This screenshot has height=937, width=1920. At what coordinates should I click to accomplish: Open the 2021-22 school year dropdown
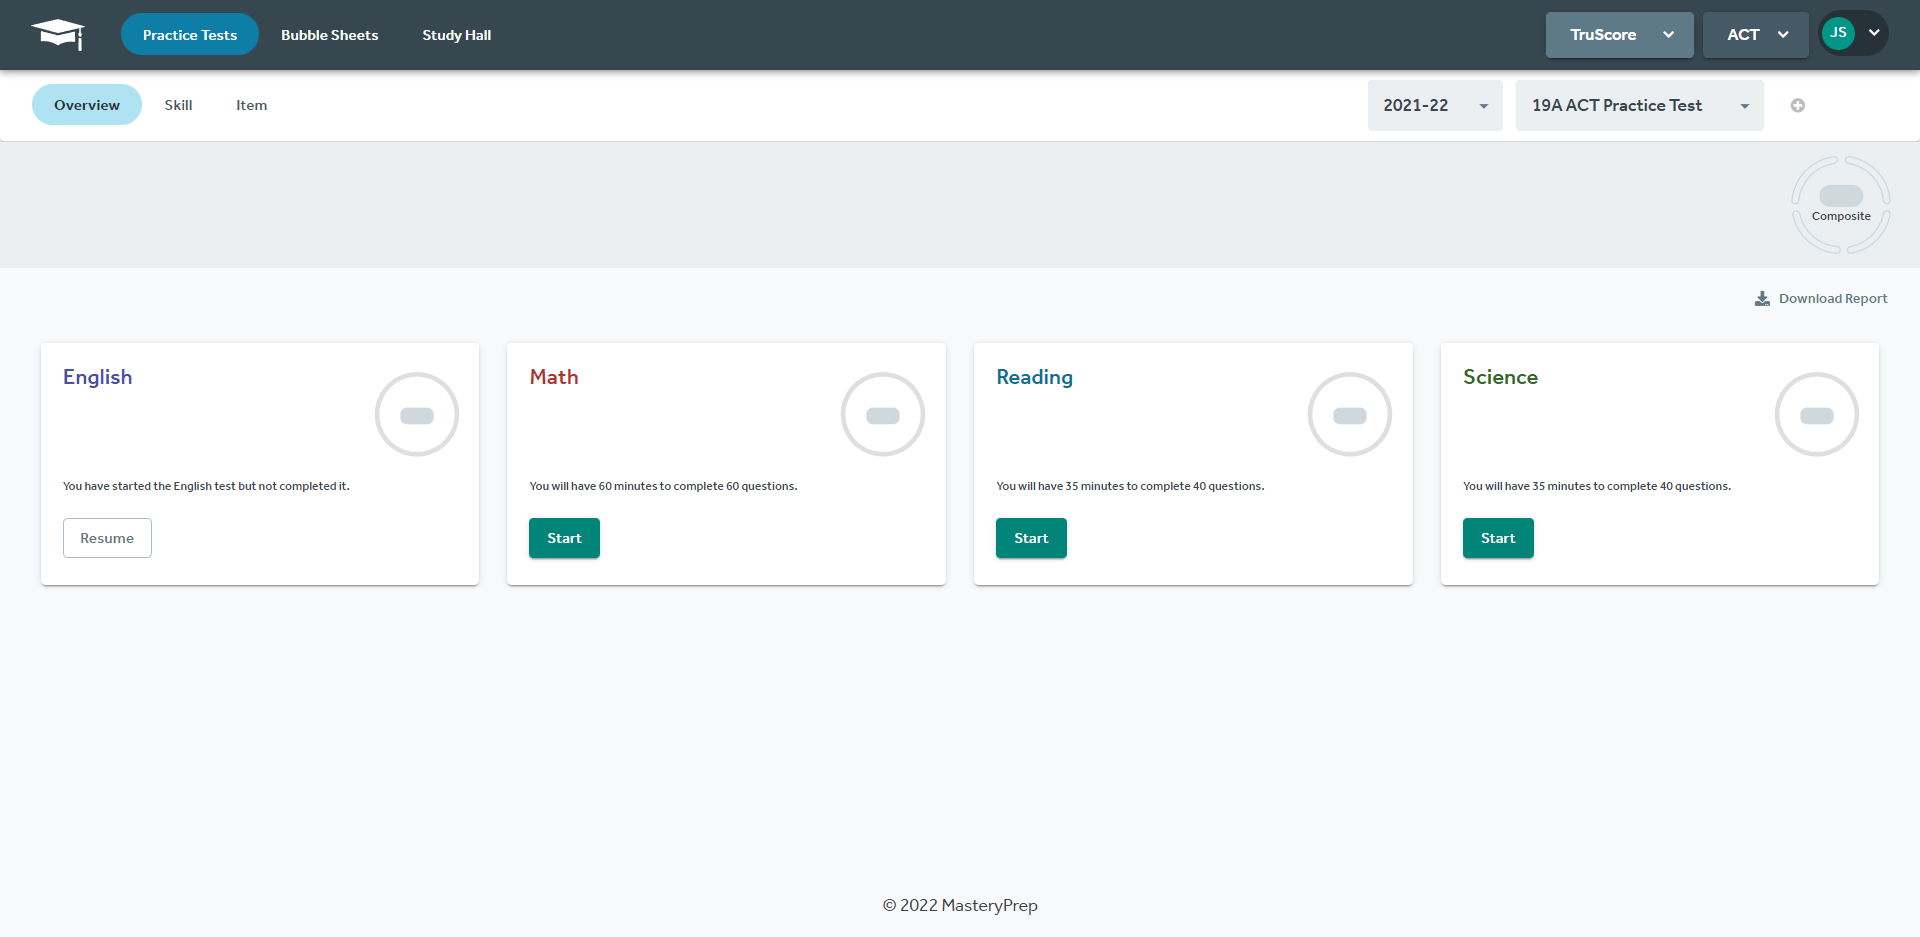[1434, 104]
